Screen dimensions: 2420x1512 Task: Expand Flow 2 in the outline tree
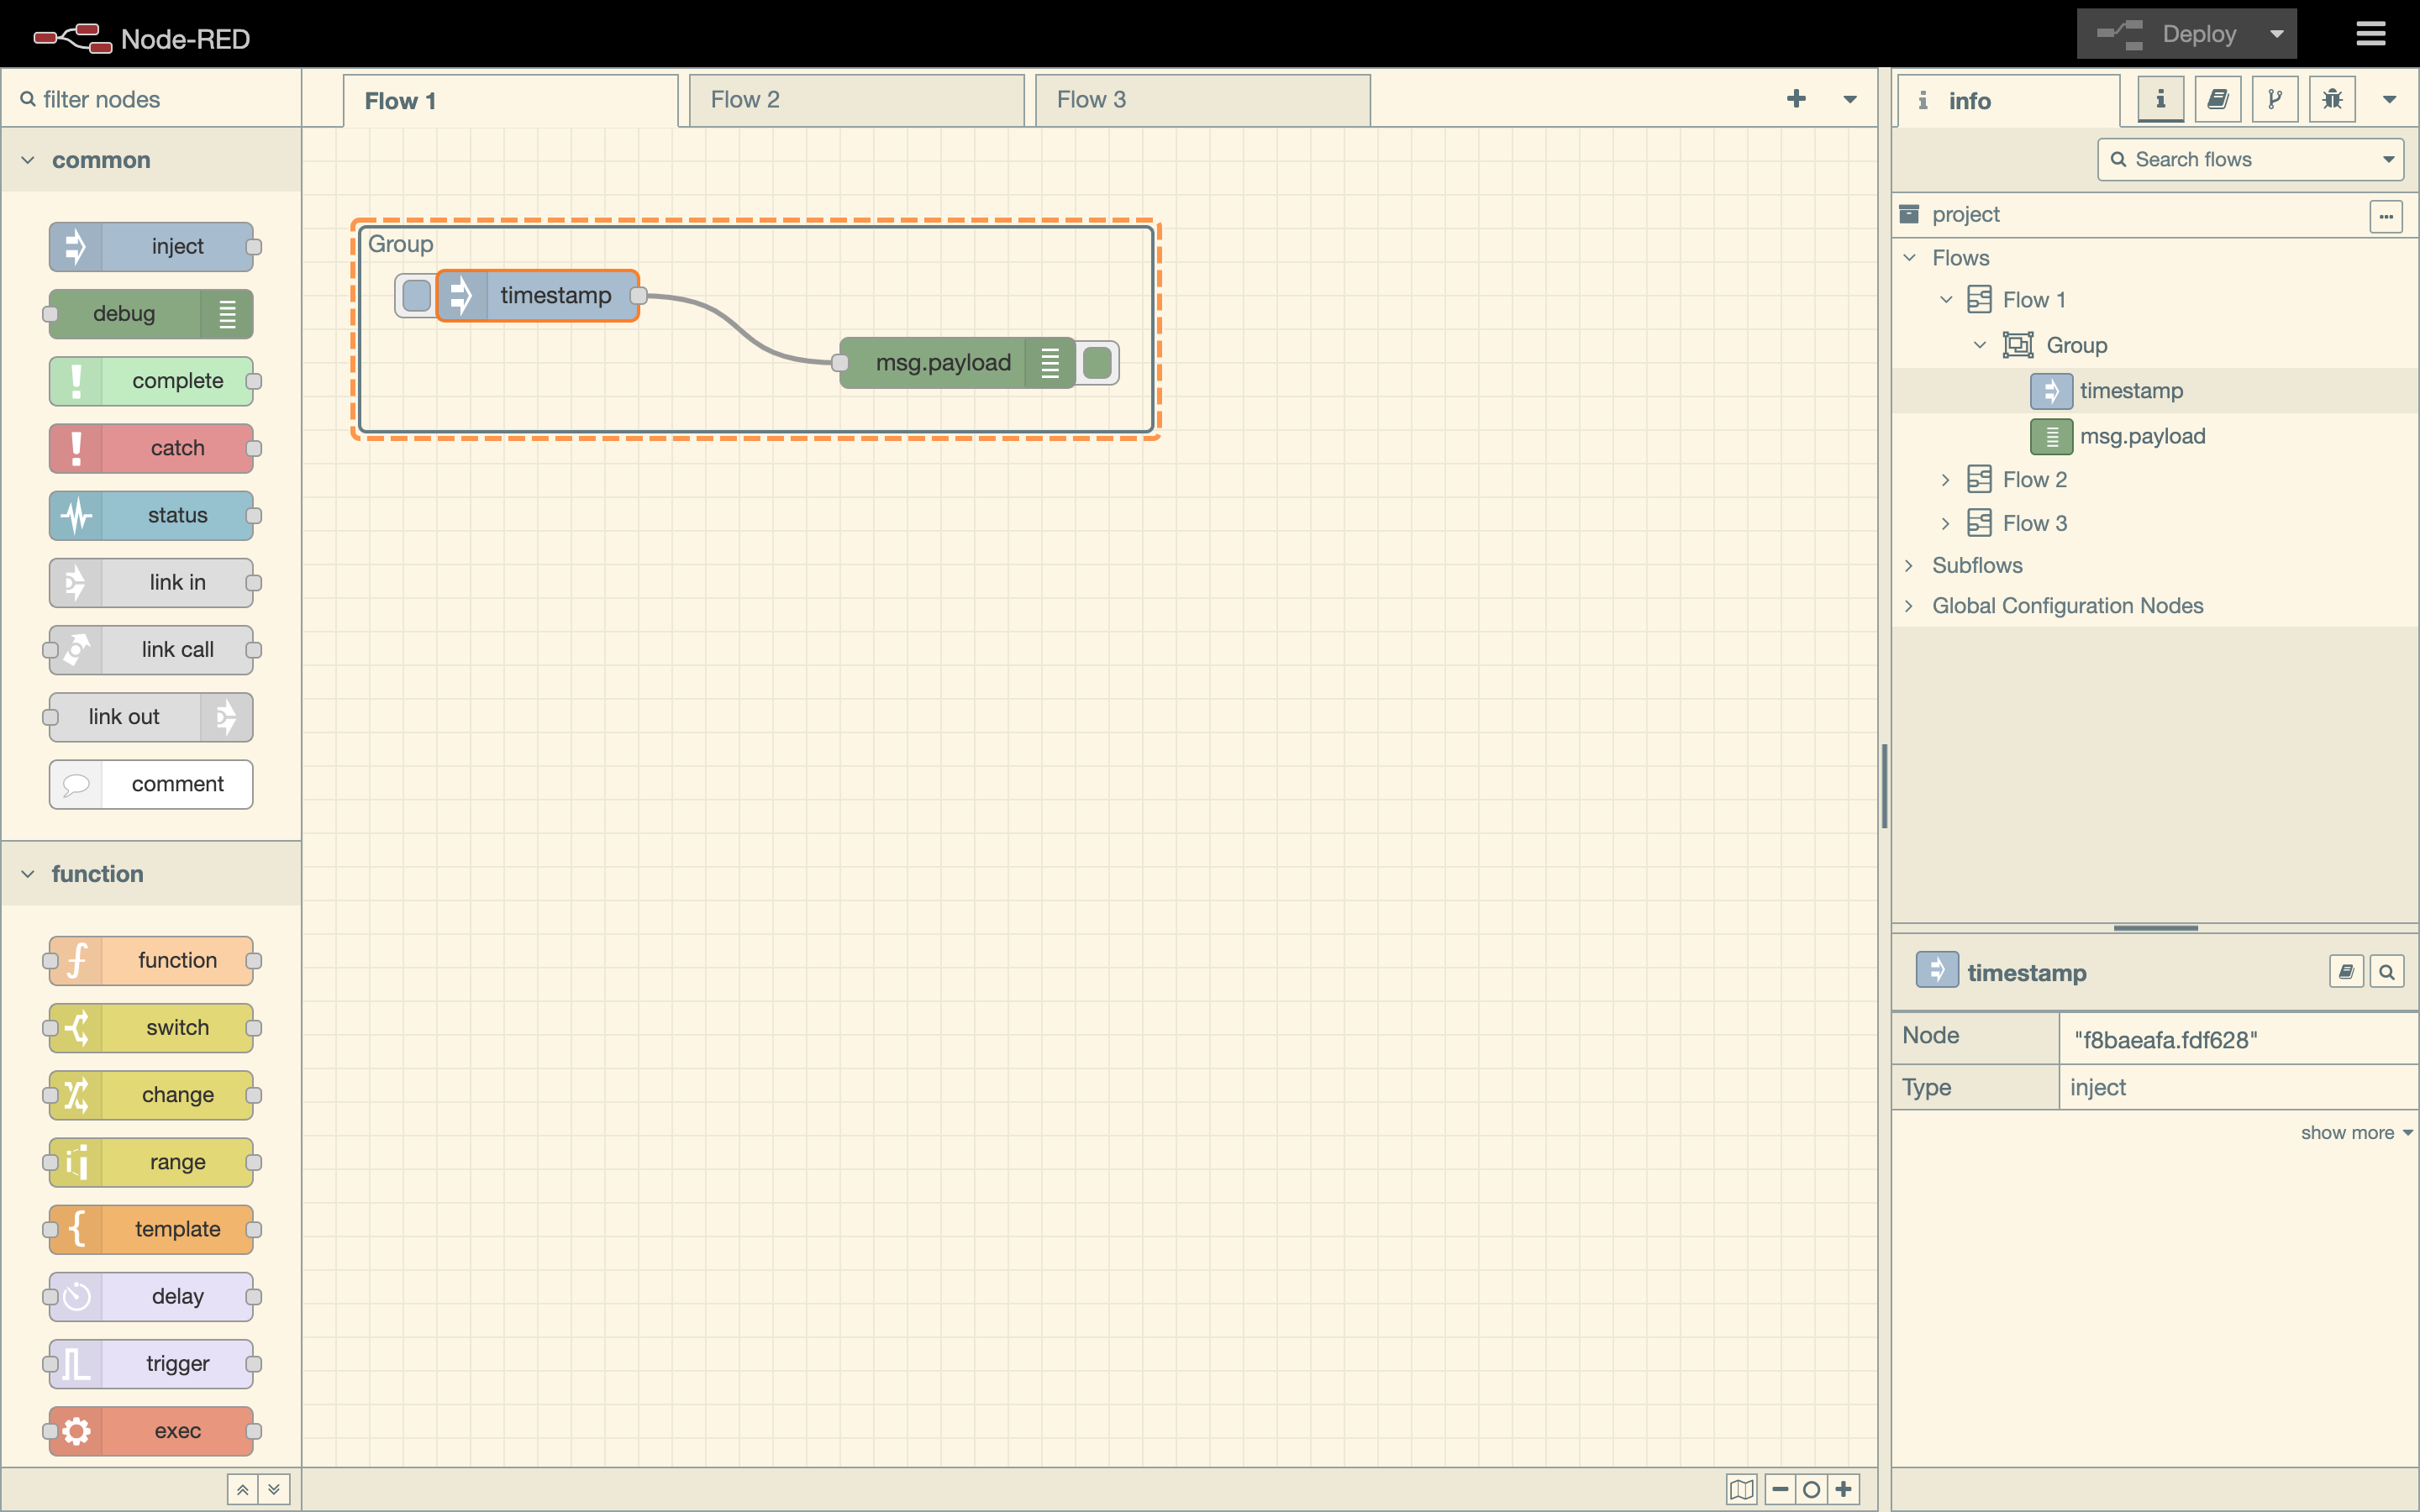coord(1945,480)
